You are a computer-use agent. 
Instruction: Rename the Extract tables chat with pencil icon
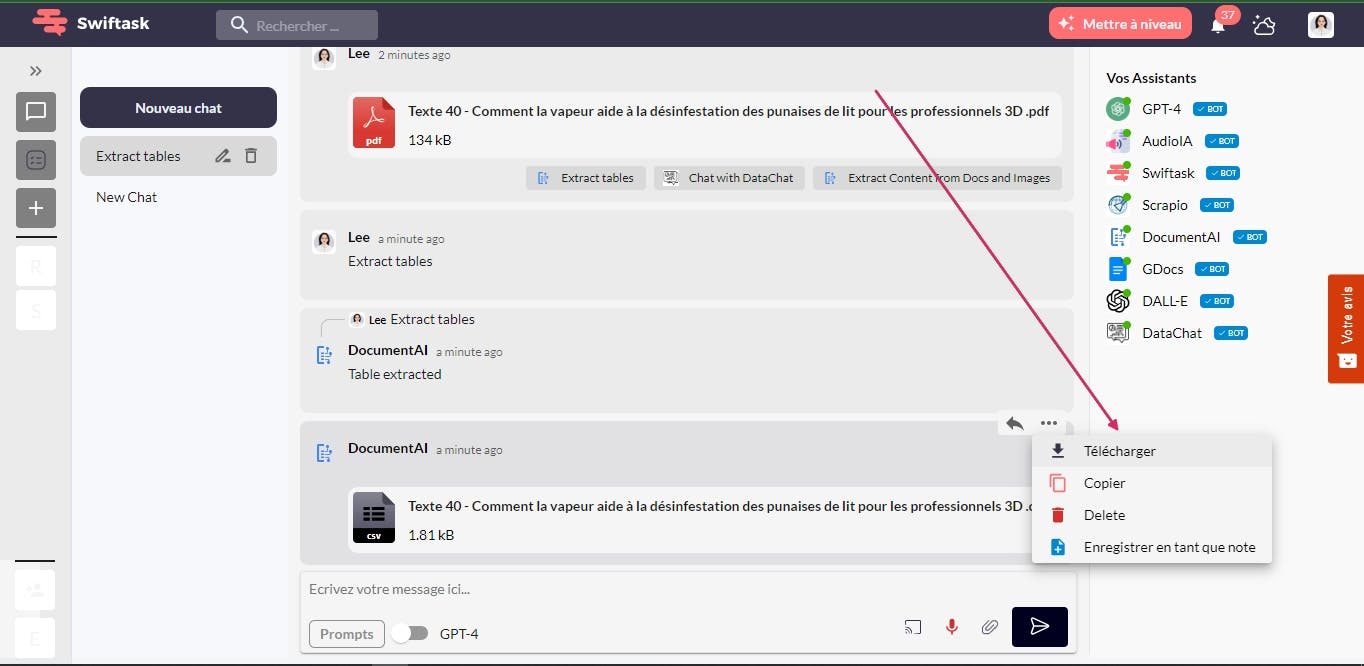coord(222,156)
